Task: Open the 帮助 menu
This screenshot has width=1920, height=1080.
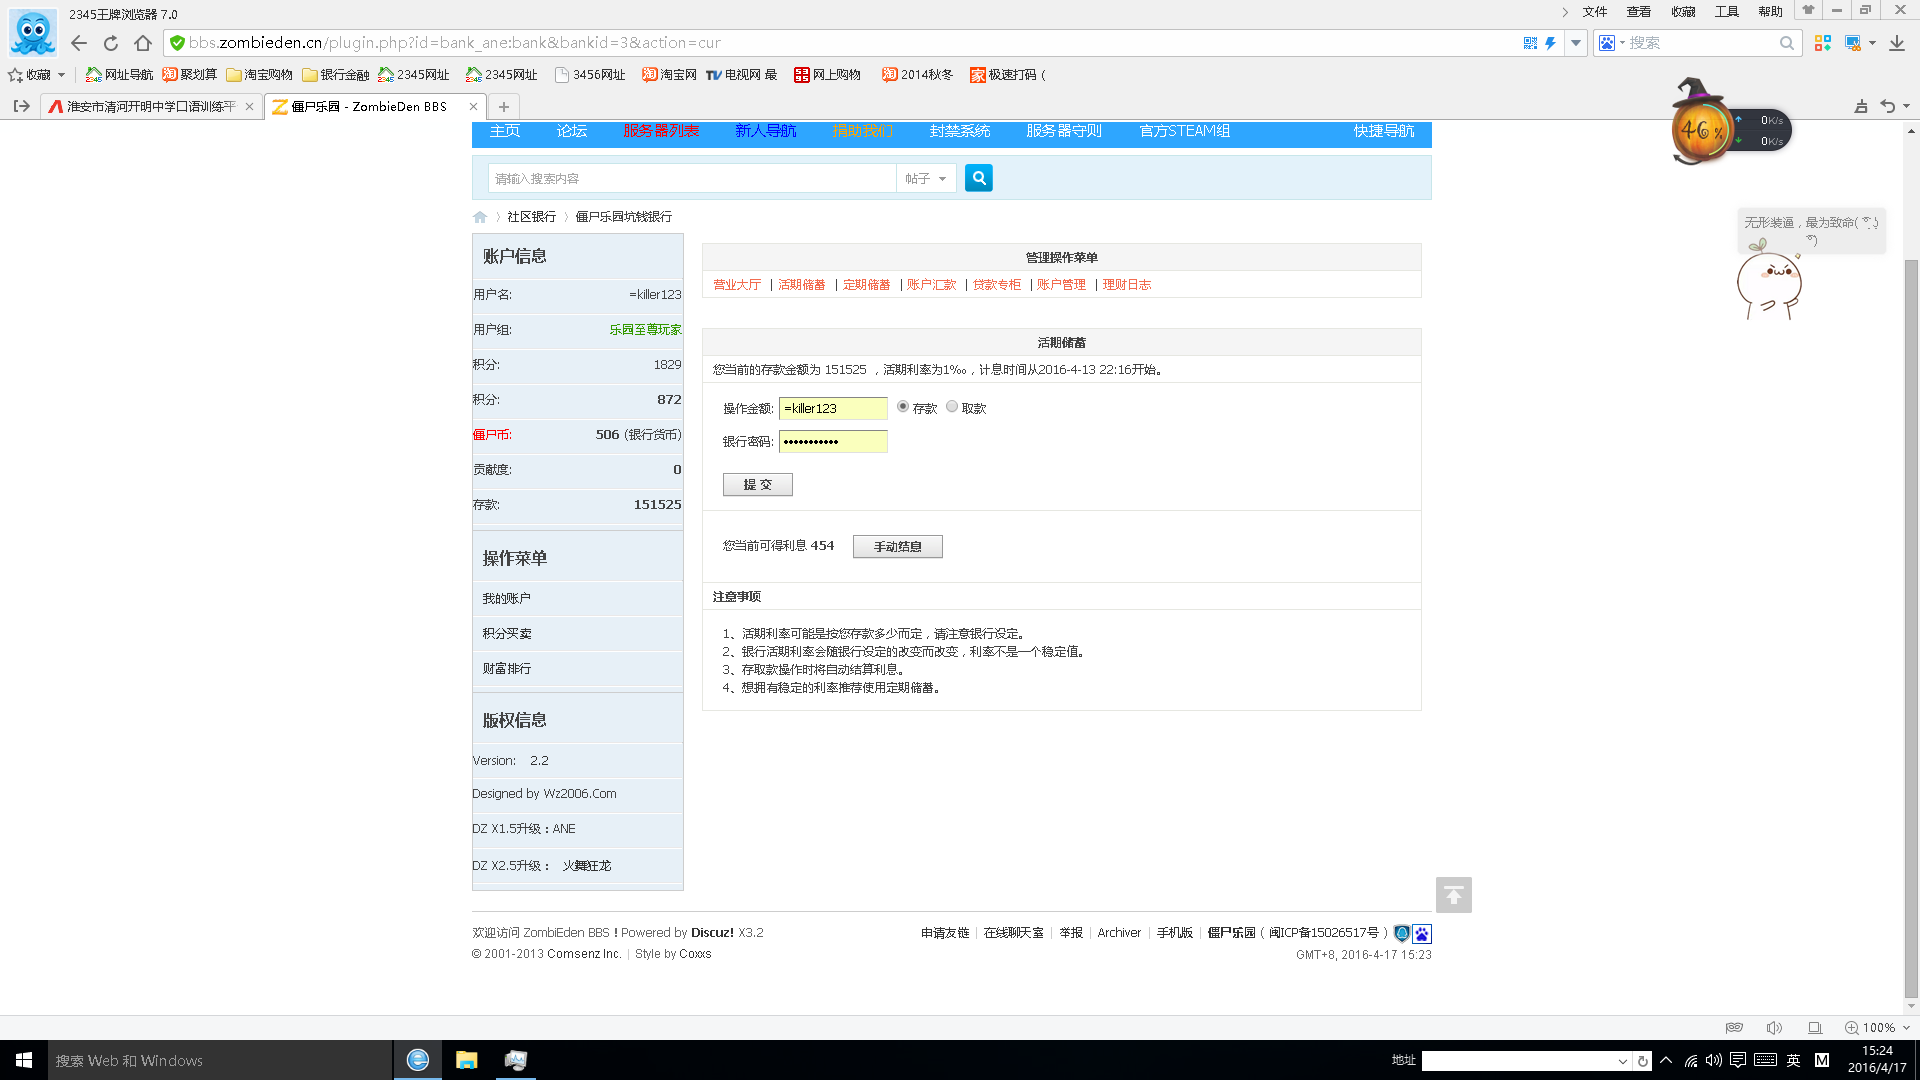Action: [x=1771, y=12]
